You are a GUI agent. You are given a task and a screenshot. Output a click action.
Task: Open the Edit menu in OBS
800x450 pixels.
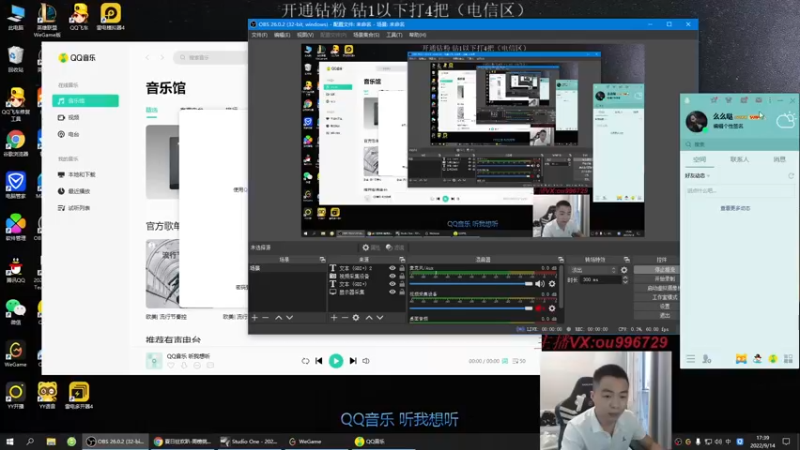(282, 35)
